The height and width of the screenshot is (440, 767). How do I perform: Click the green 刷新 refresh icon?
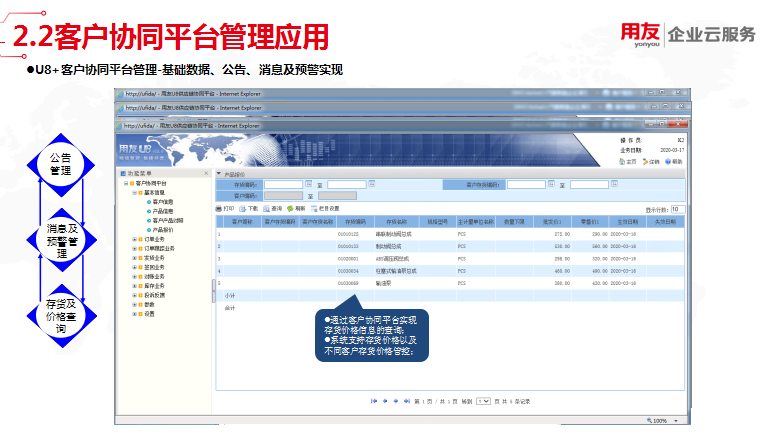tap(290, 209)
